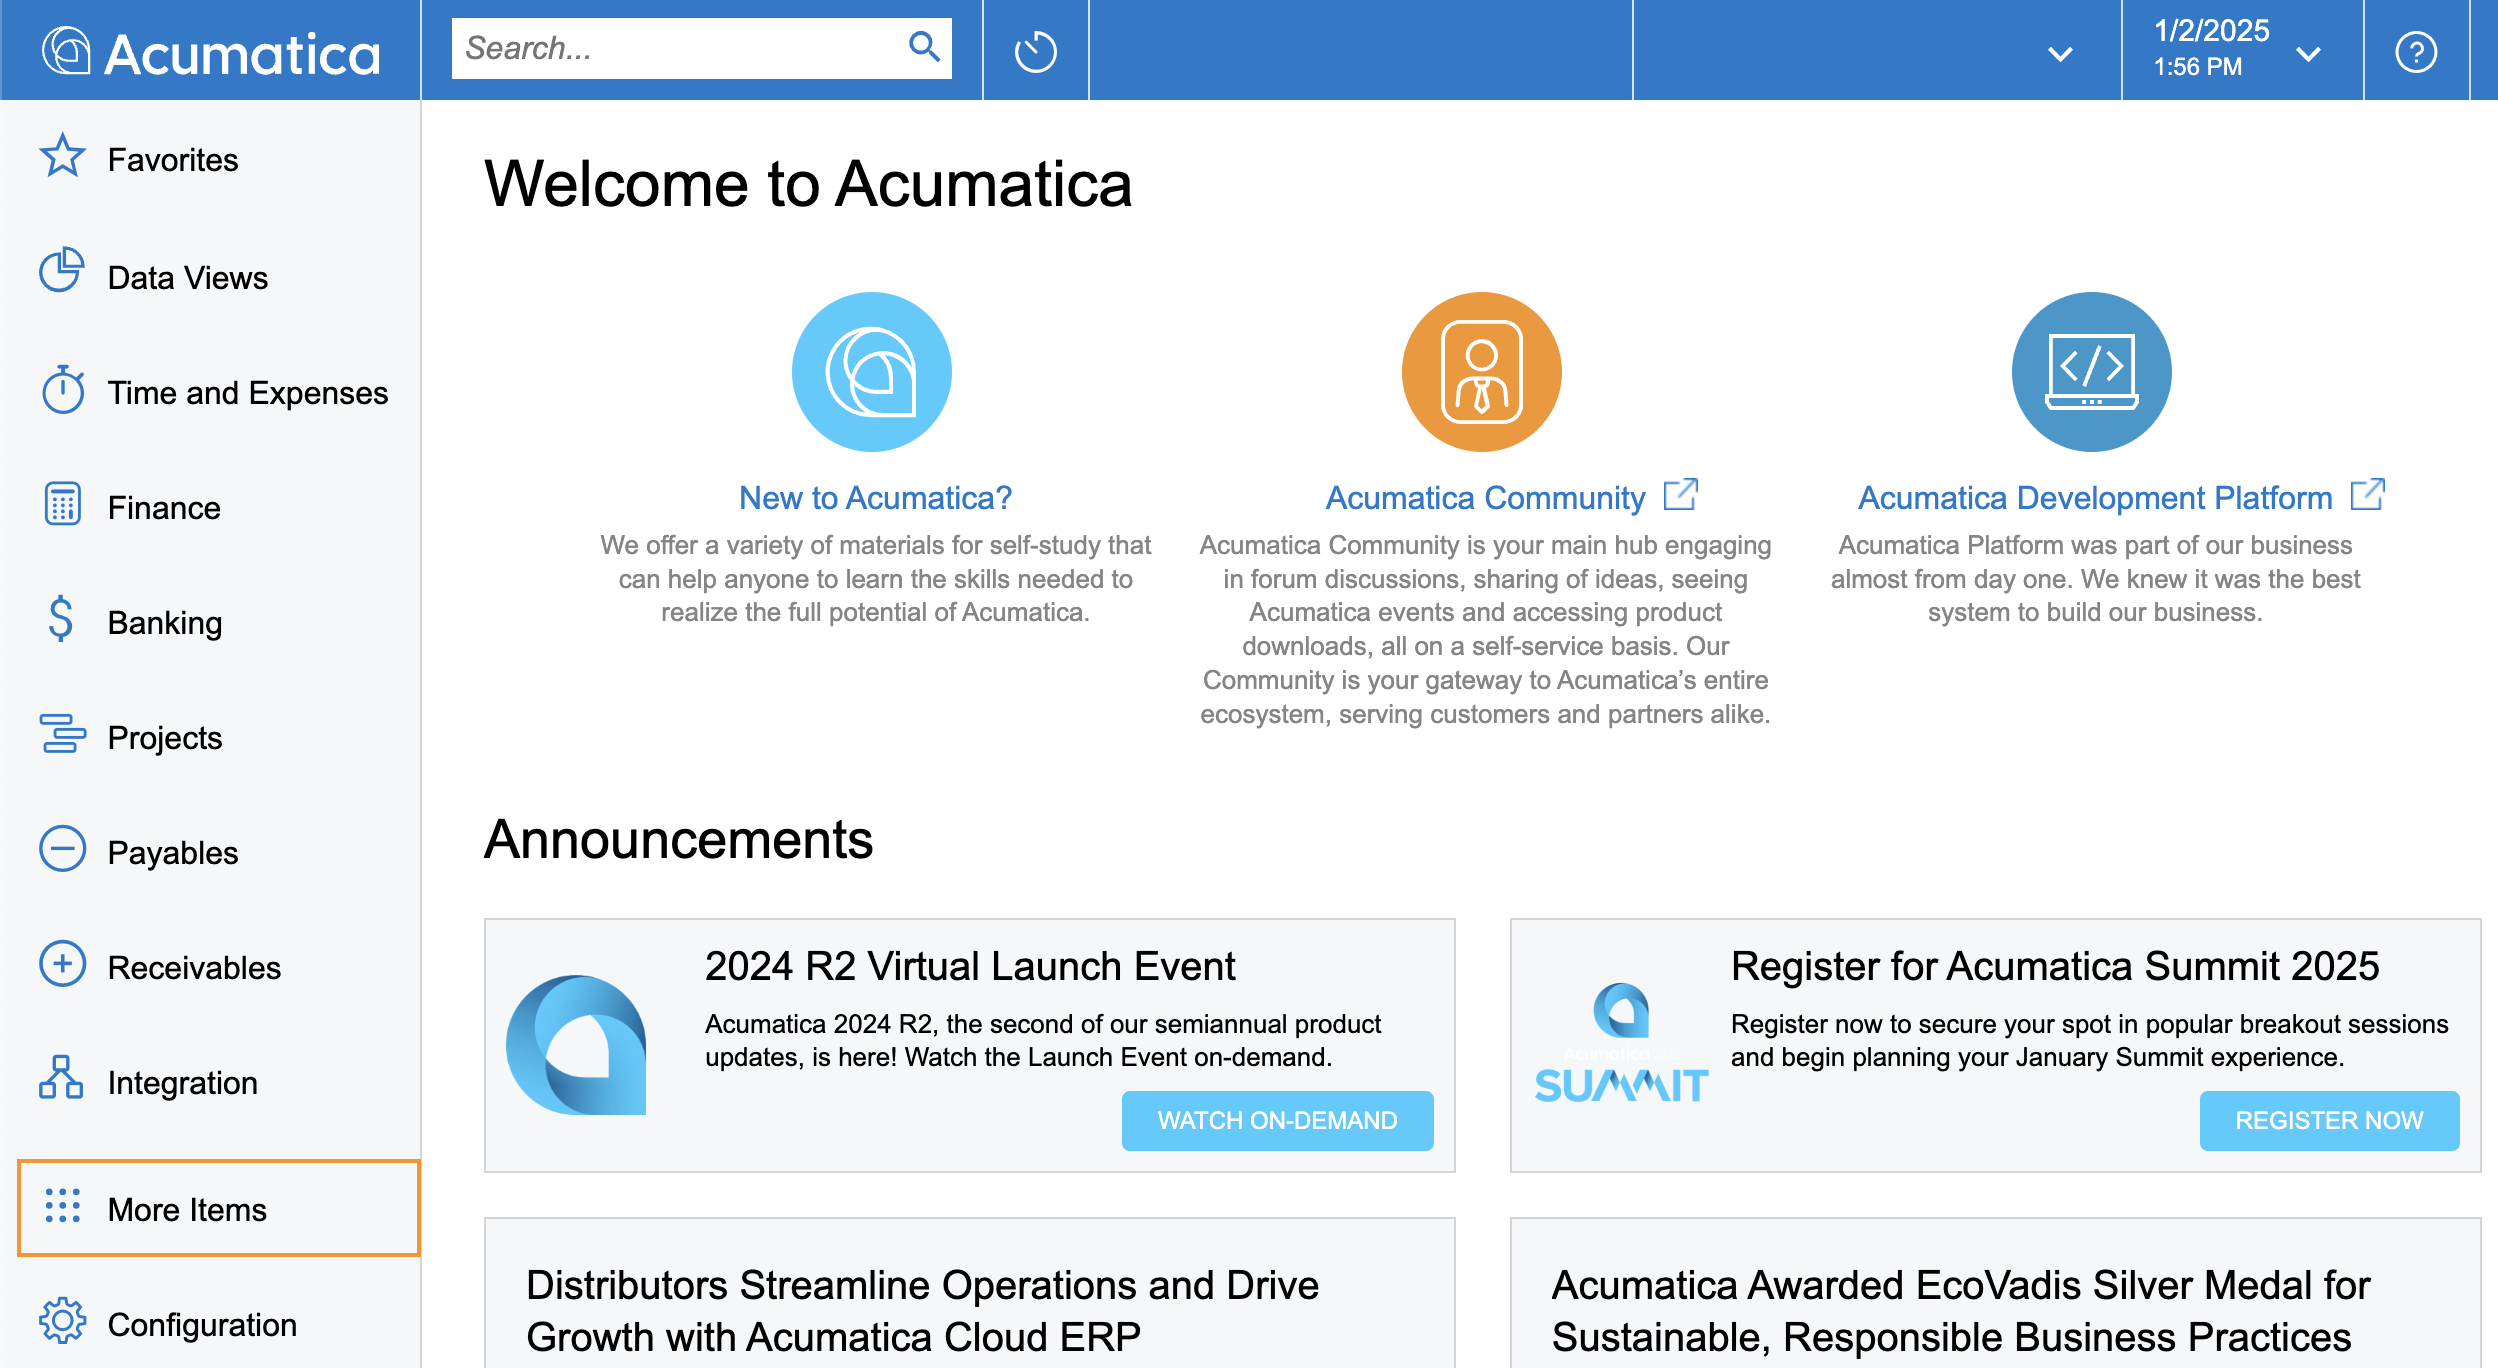Screen dimensions: 2498x1368
Task: Click the WATCH ON-DEMAND button
Action: [1277, 1120]
